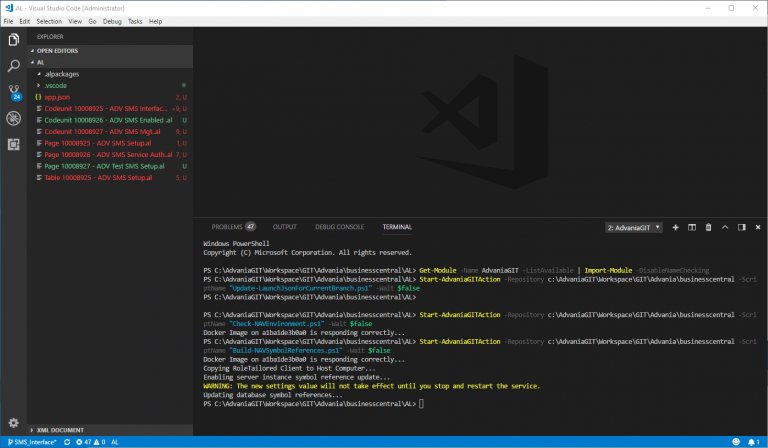
Task: Expand the .vscode folder
Action: click(x=54, y=85)
